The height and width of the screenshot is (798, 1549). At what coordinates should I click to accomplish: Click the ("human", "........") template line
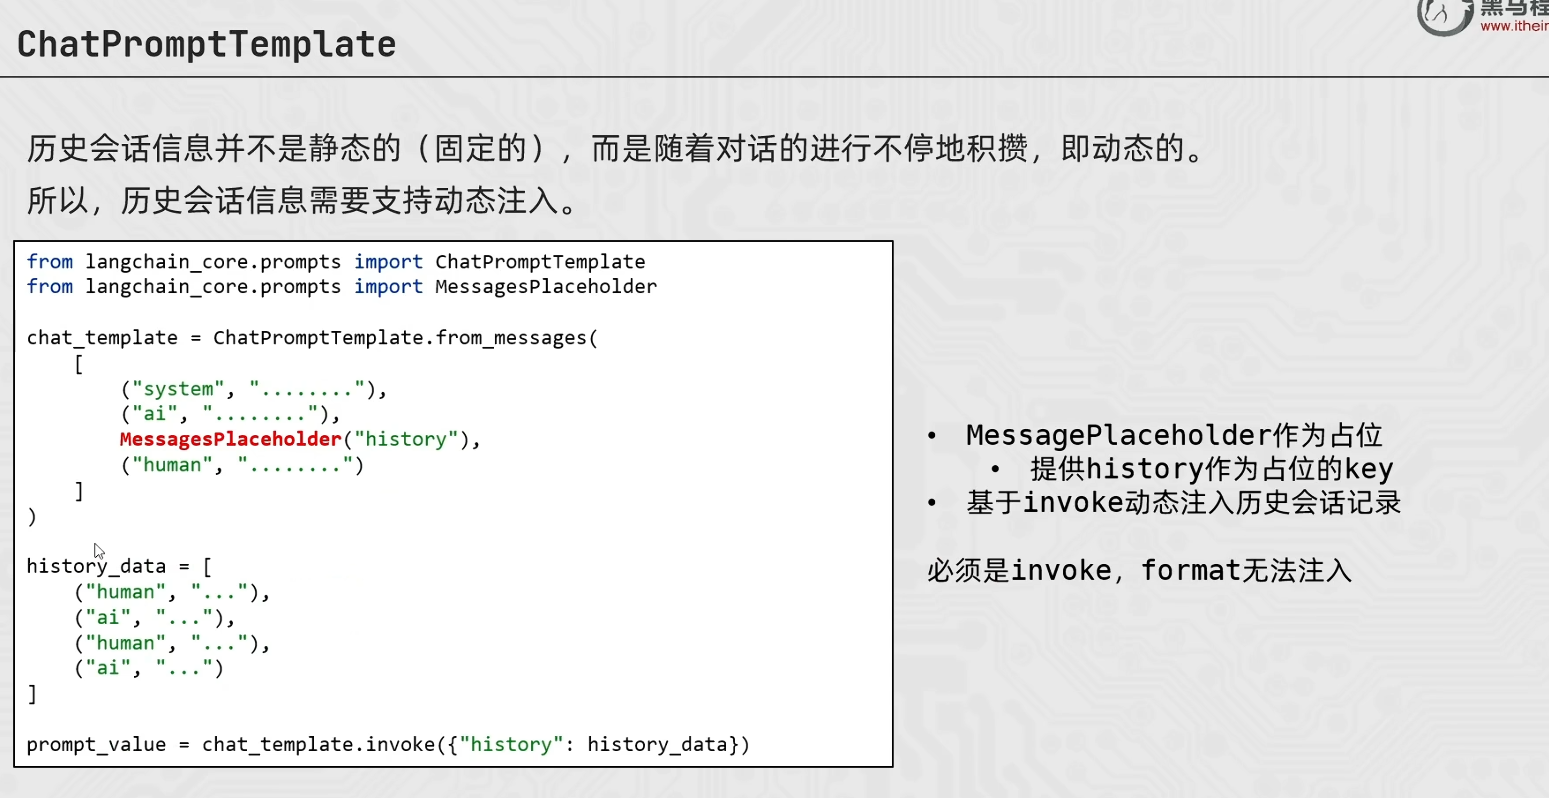[242, 465]
